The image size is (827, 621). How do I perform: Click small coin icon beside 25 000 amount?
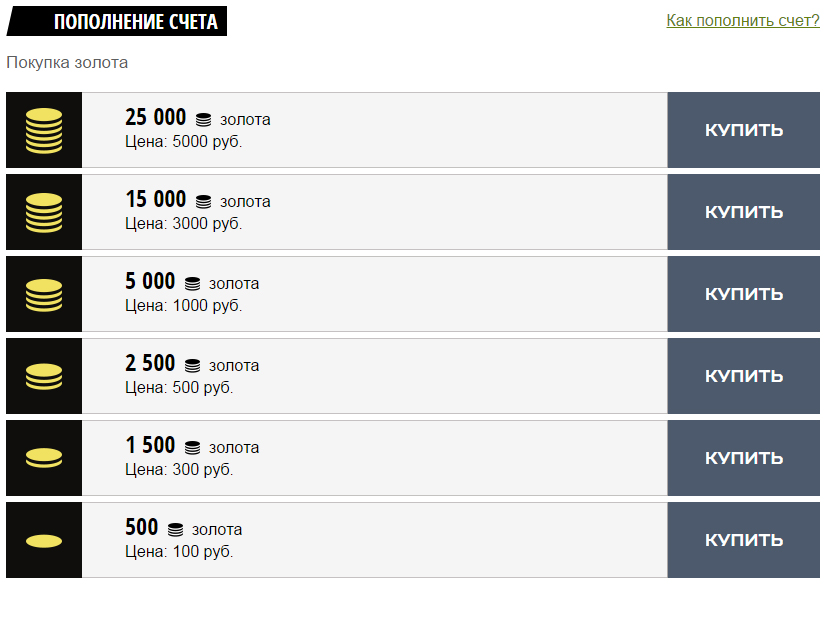204,119
